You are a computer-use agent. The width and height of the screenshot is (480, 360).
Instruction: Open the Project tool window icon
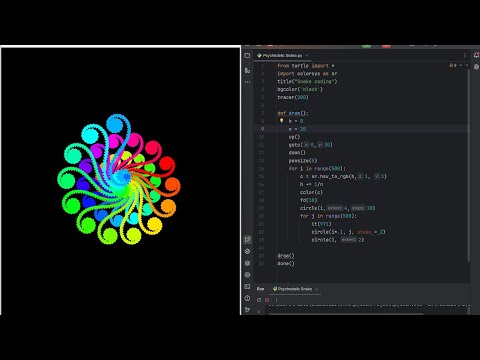point(247,56)
